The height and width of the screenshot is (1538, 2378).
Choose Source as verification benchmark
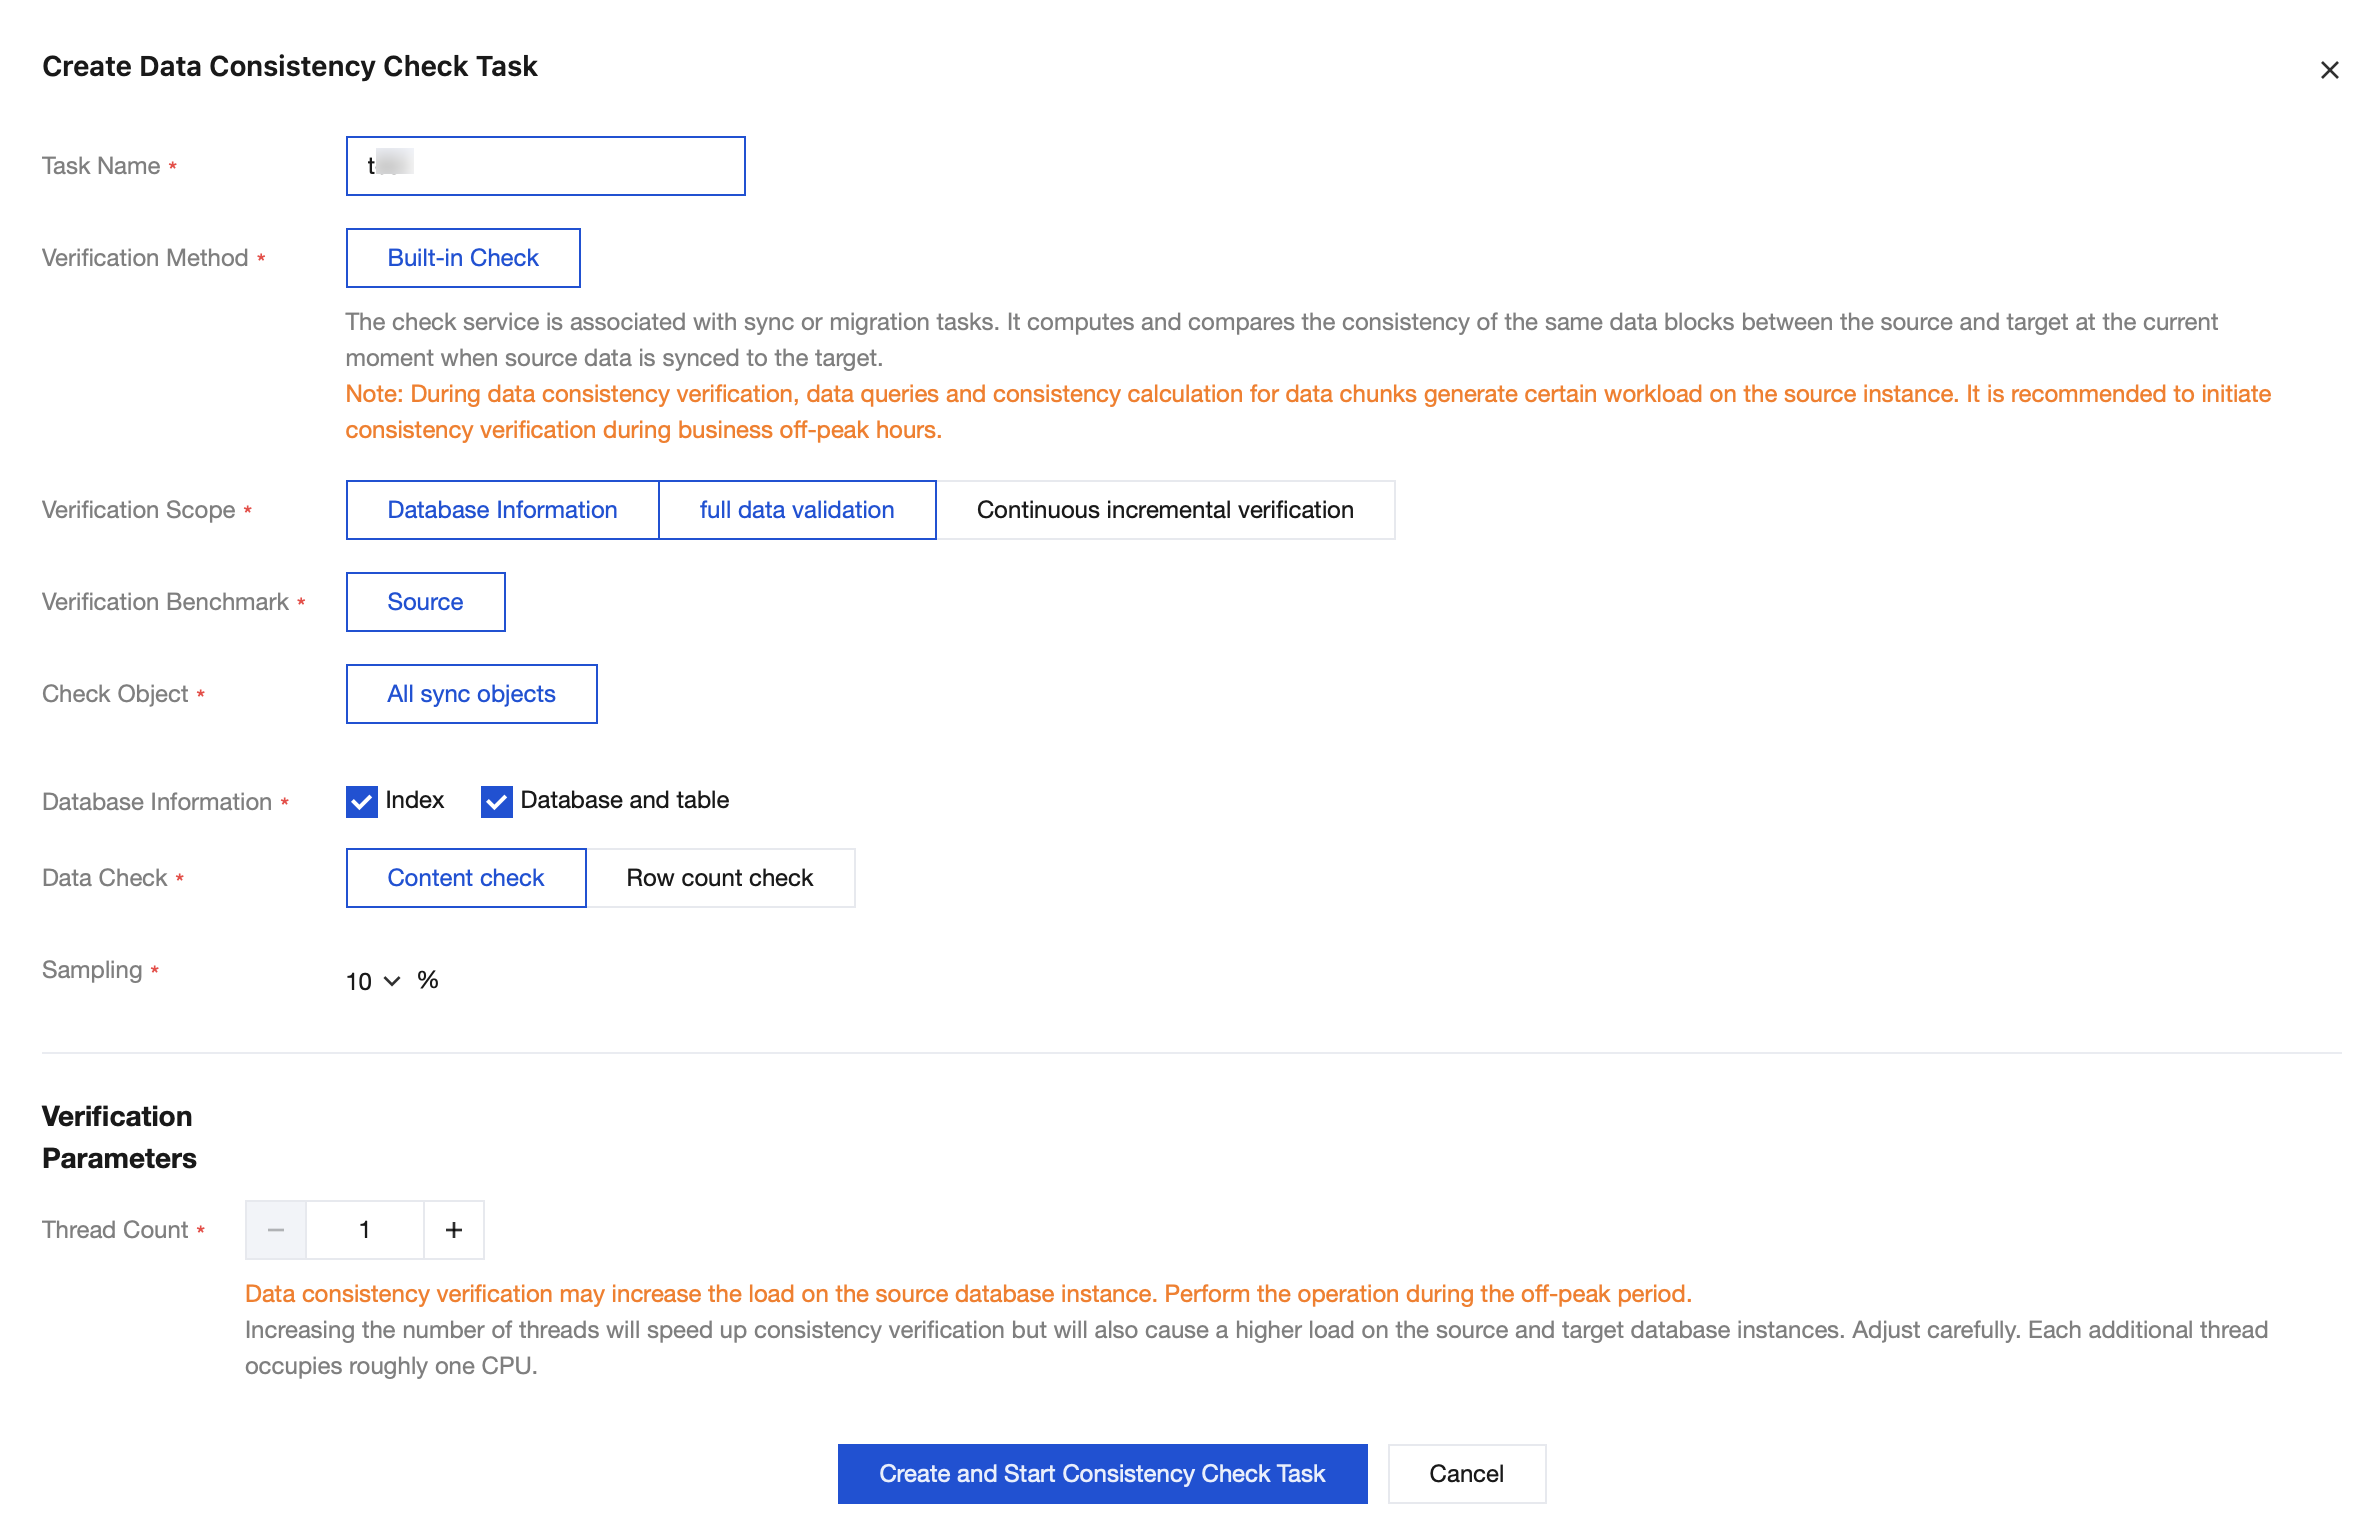click(425, 602)
